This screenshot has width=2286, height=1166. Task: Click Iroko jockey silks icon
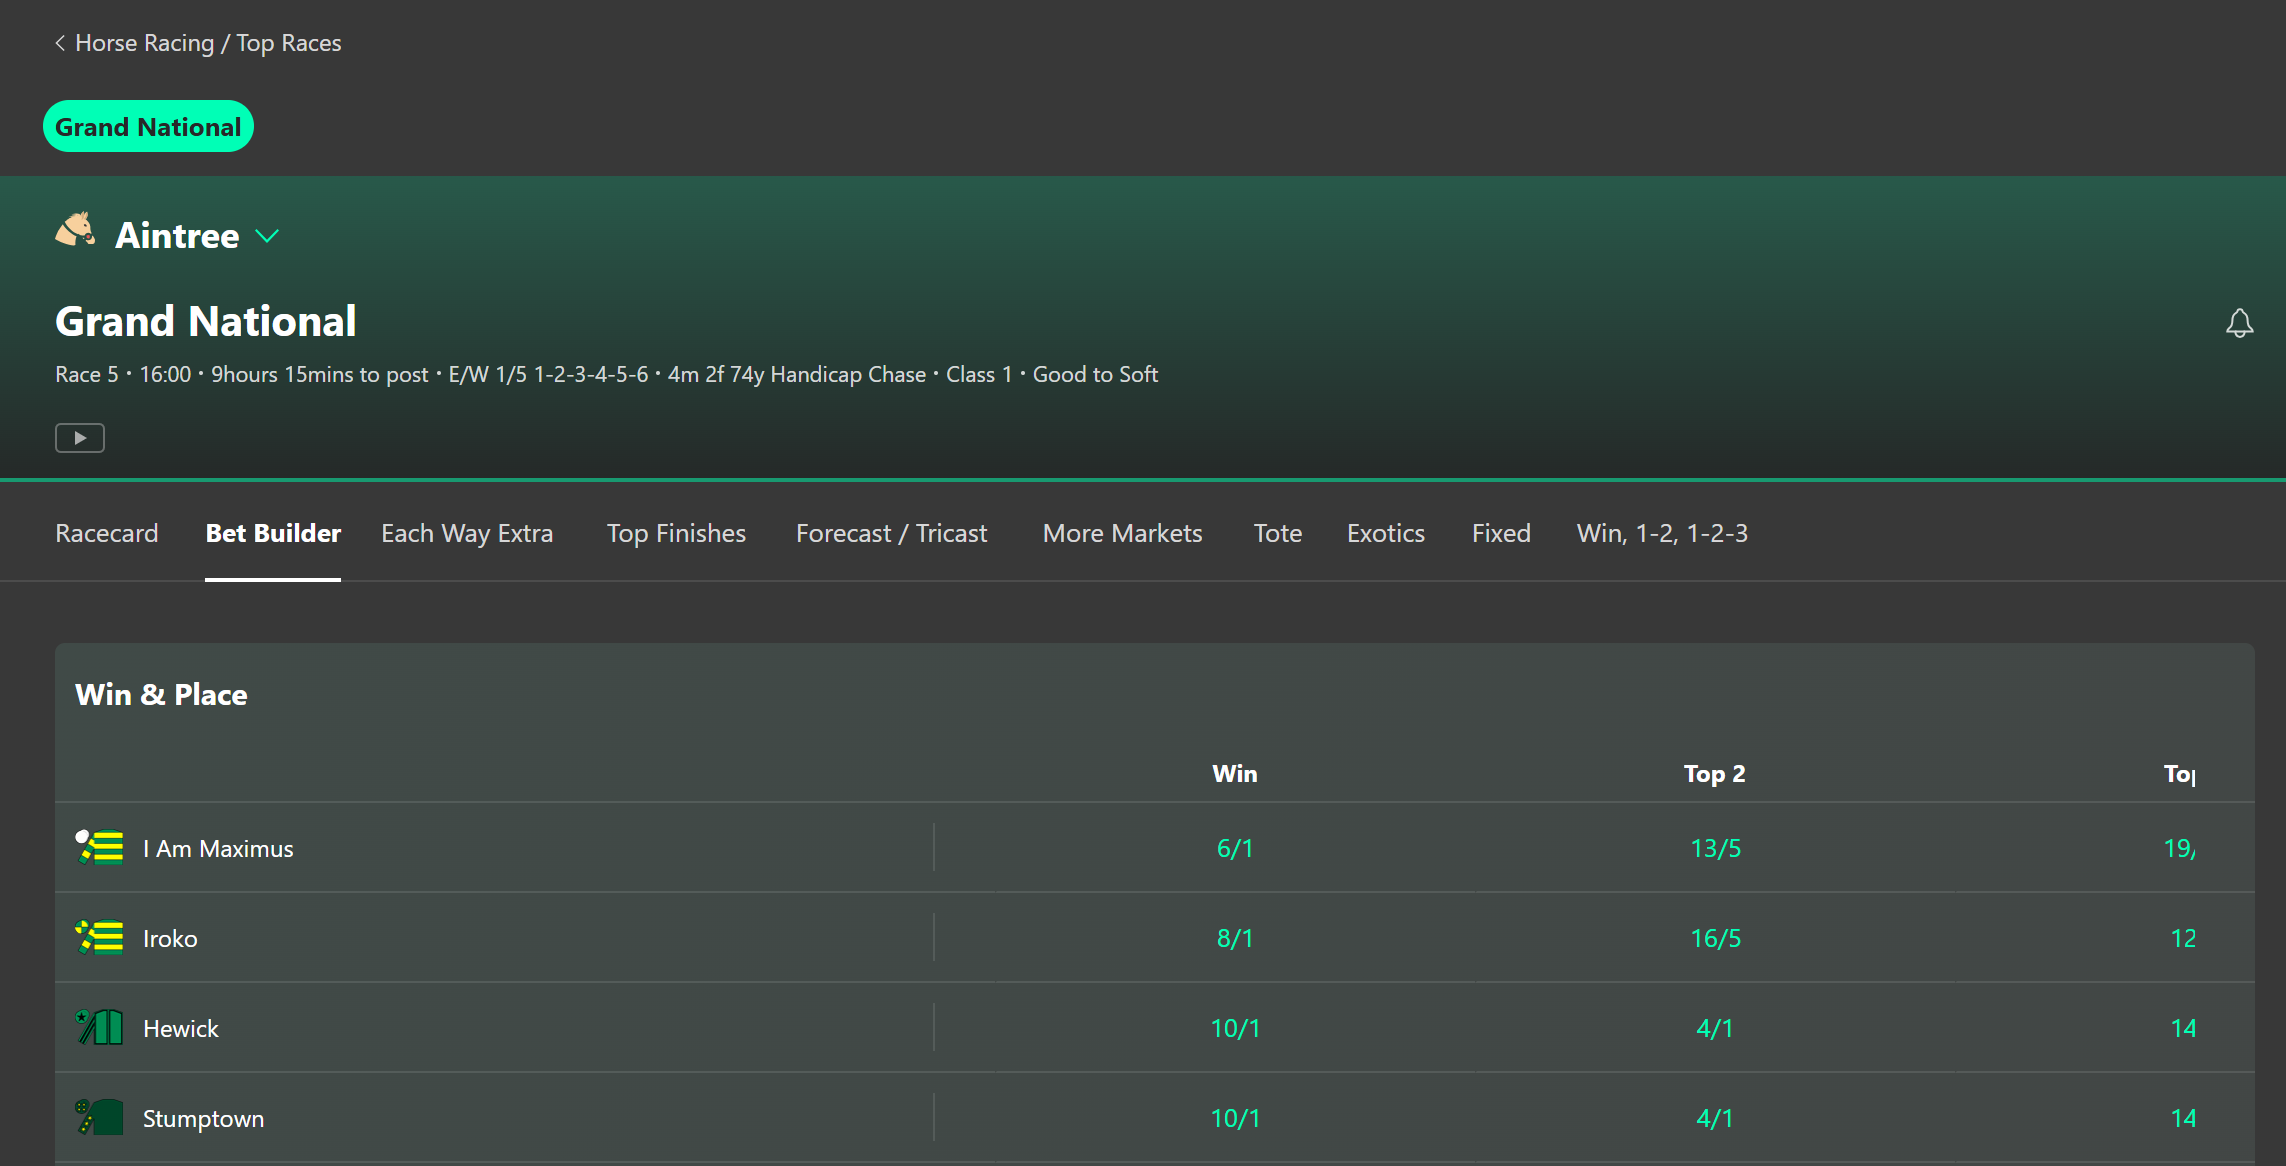pyautogui.click(x=100, y=937)
